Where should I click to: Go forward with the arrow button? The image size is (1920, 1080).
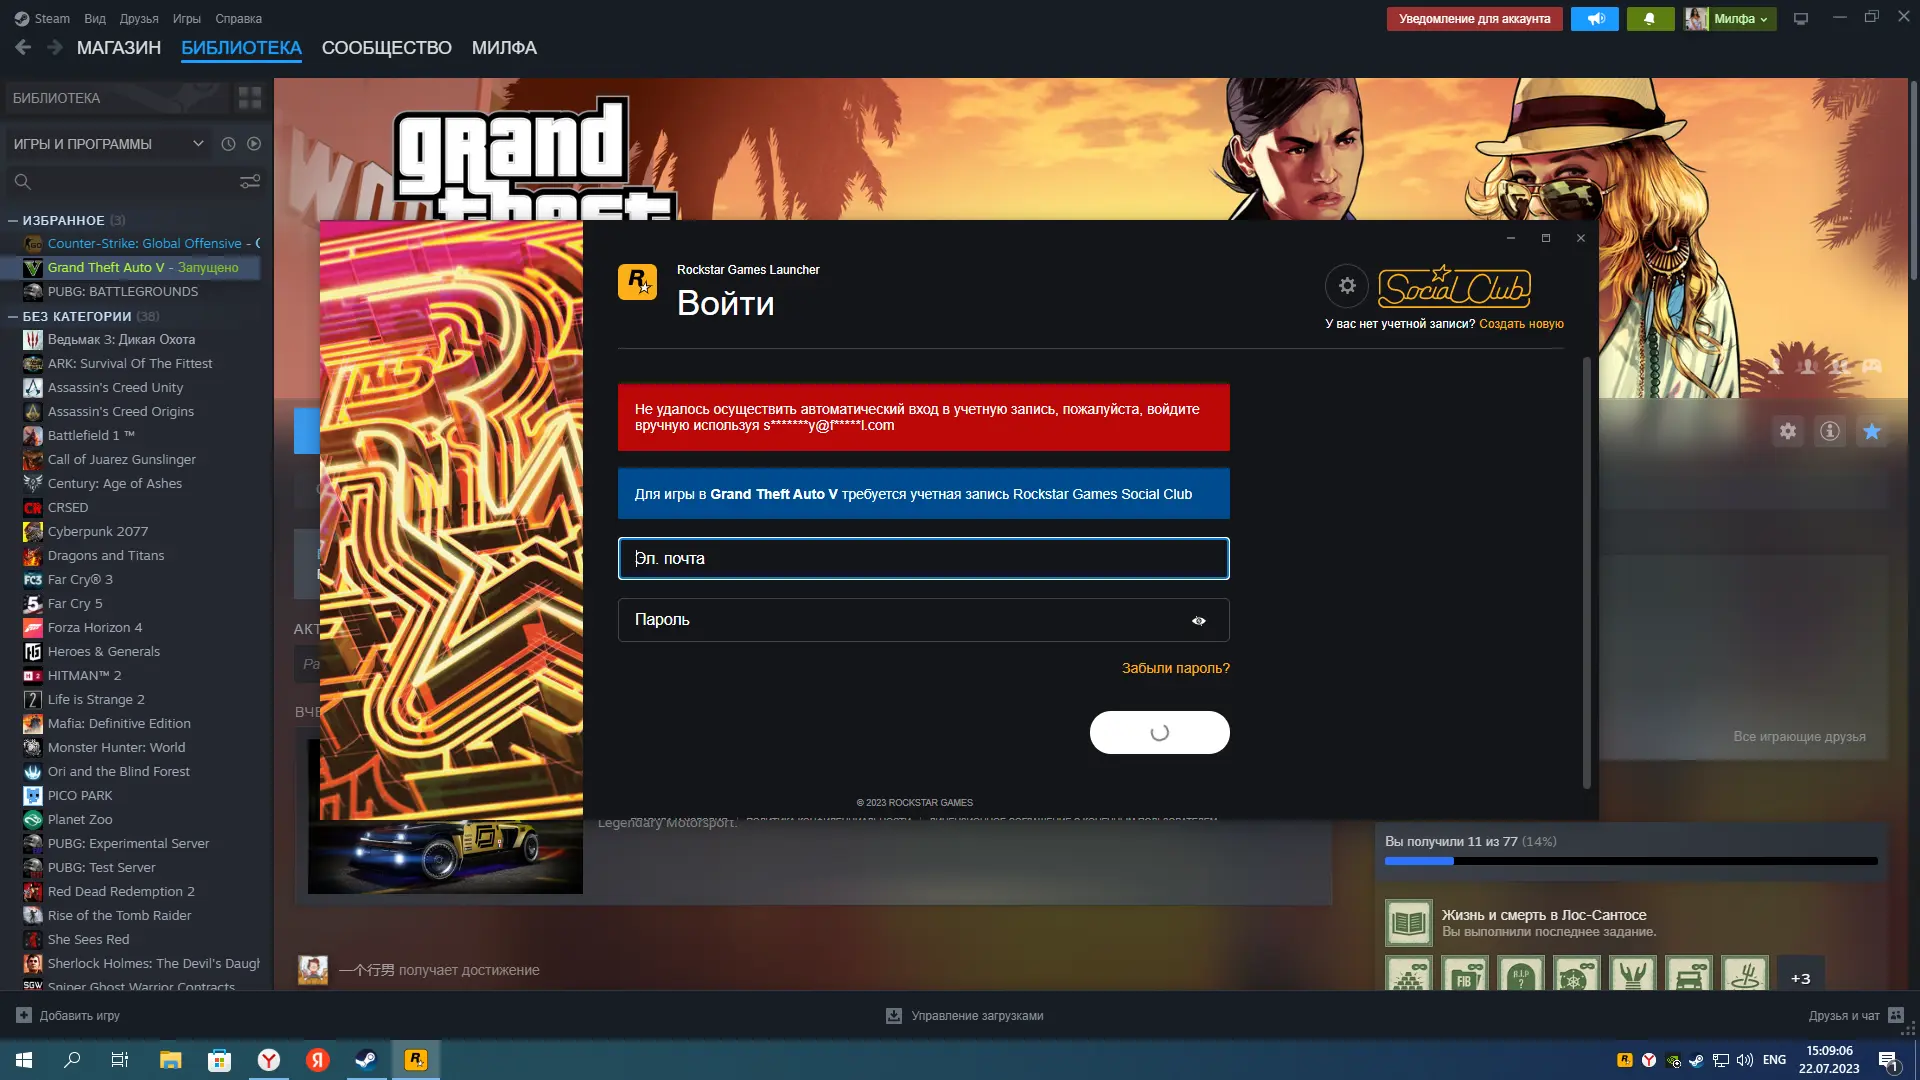[54, 47]
